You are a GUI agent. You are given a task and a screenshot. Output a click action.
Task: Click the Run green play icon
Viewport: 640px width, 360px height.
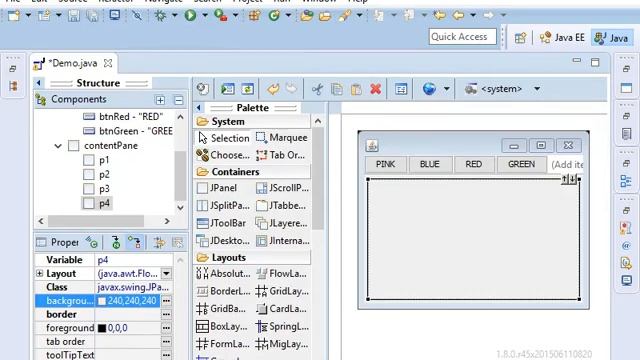(x=190, y=16)
